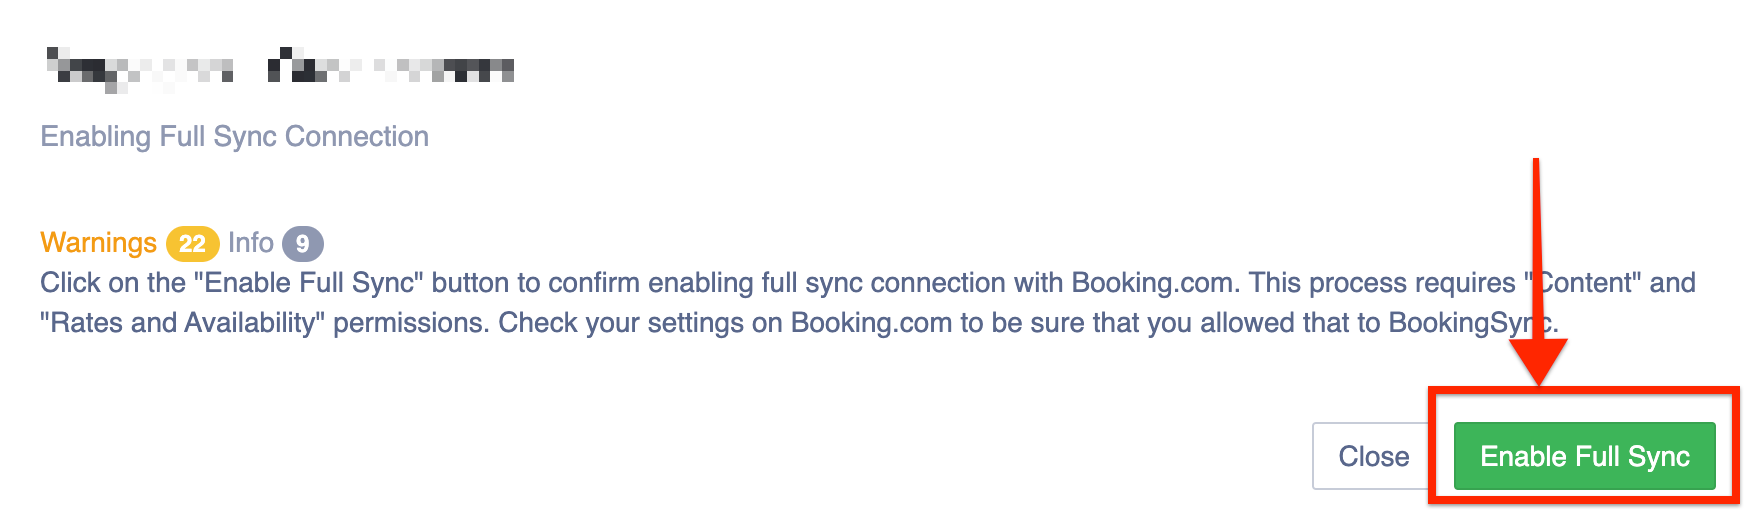Click the quoted "Rates and Availability" text
Screen dimensions: 1751x515
click(177, 323)
